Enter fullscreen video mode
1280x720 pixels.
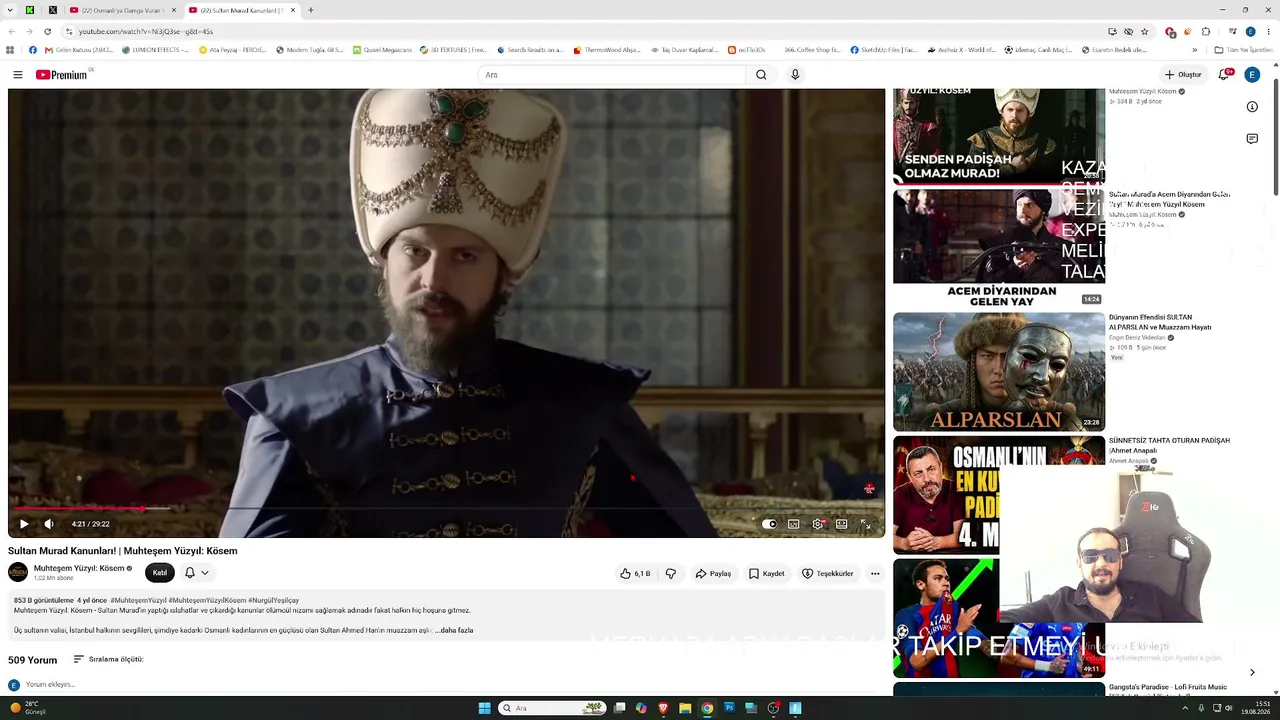[866, 524]
